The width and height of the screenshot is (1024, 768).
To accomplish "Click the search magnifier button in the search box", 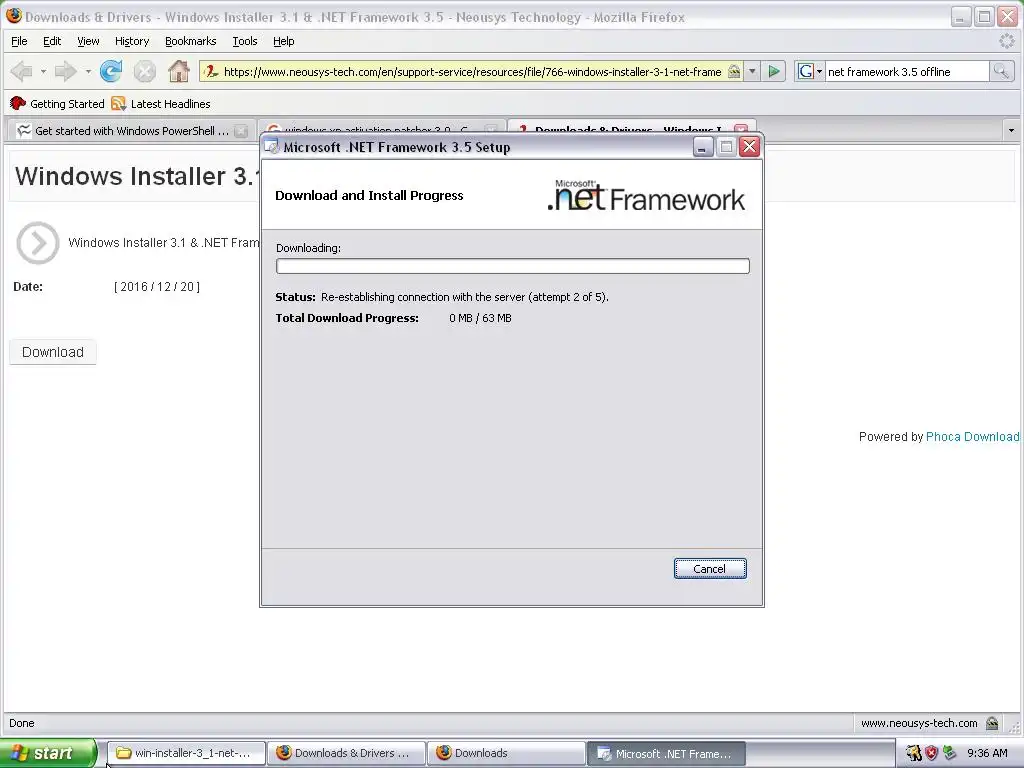I will (x=1001, y=71).
